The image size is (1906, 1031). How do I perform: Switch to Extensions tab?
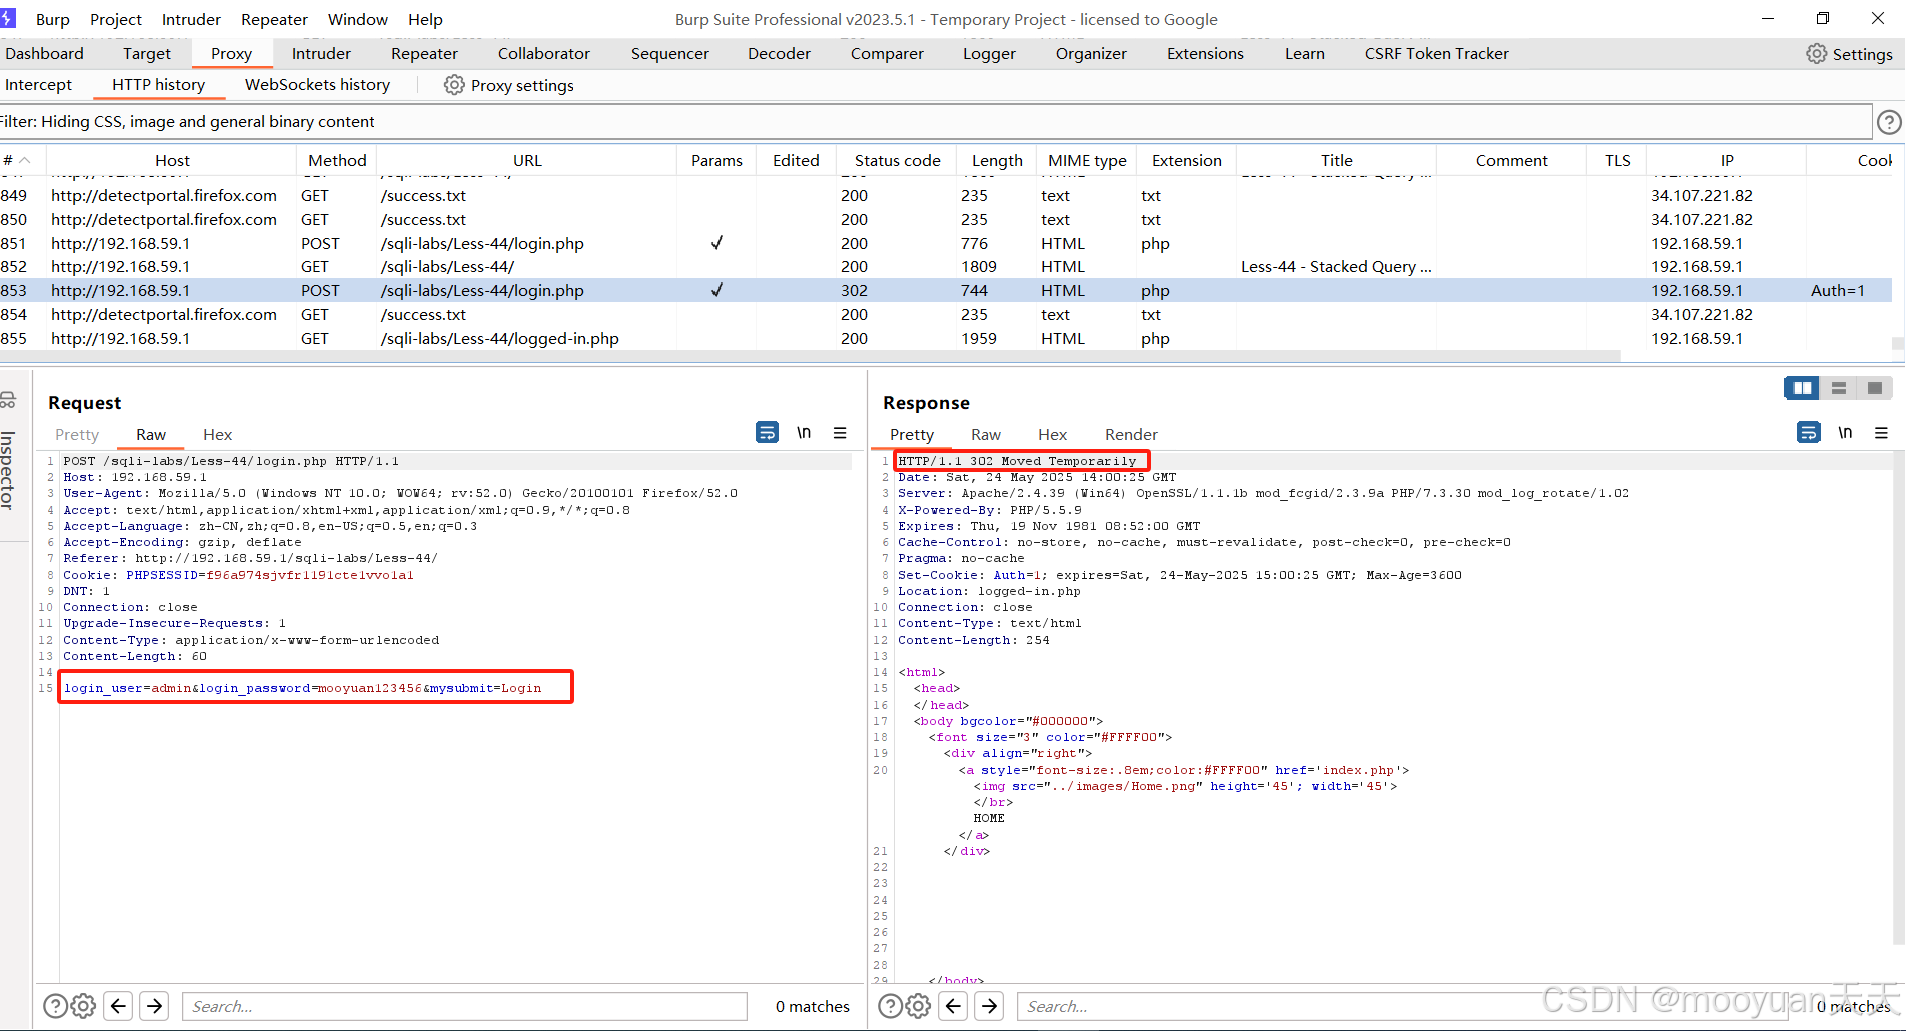pyautogui.click(x=1205, y=54)
